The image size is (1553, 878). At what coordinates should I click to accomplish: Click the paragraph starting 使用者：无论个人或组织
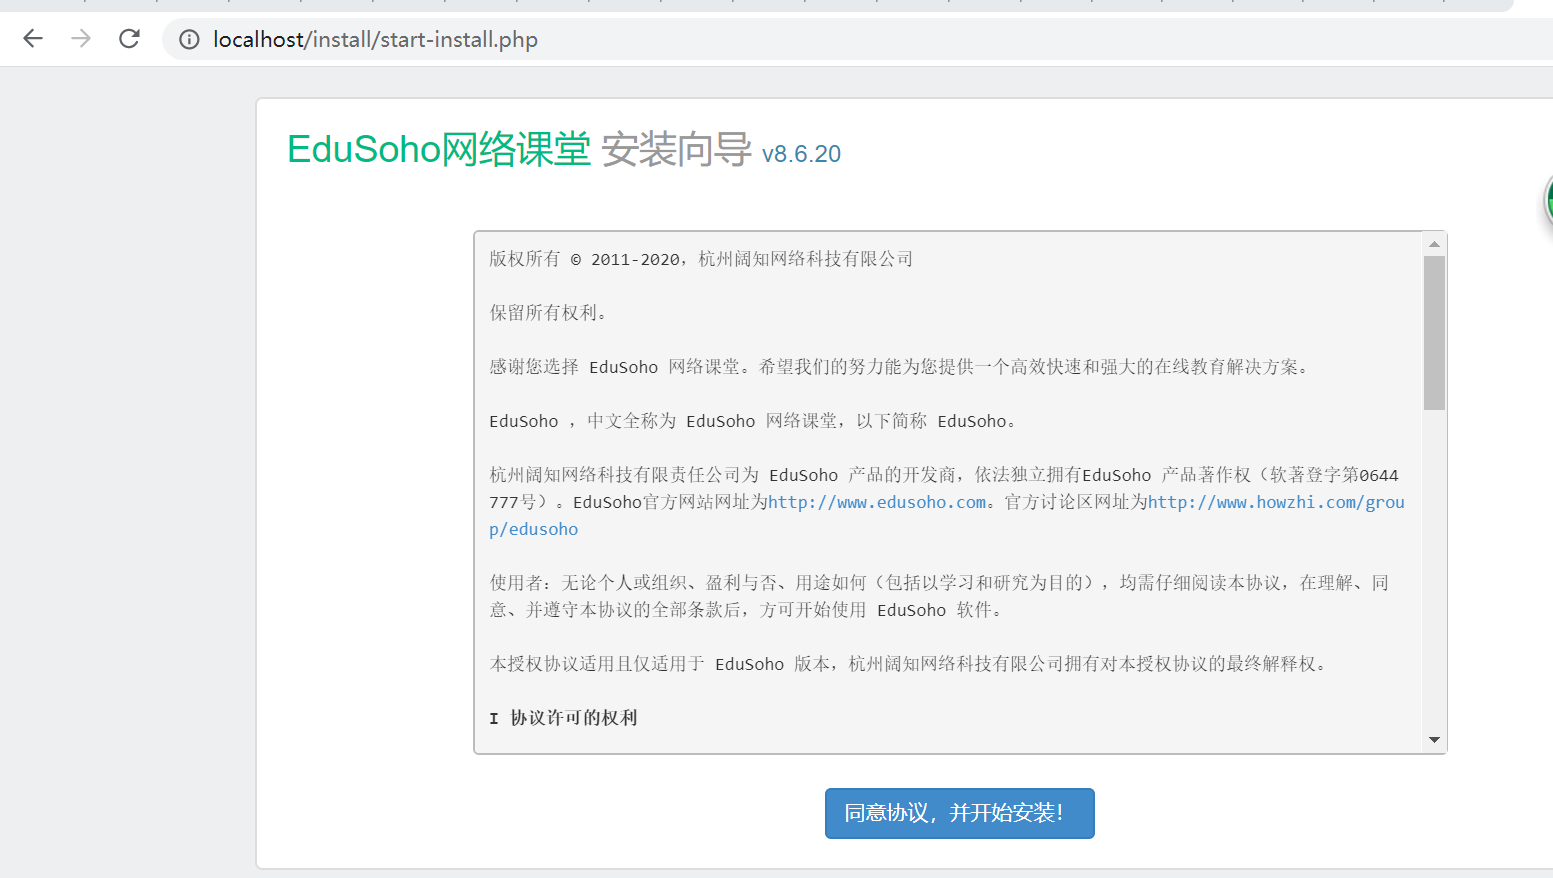(939, 596)
